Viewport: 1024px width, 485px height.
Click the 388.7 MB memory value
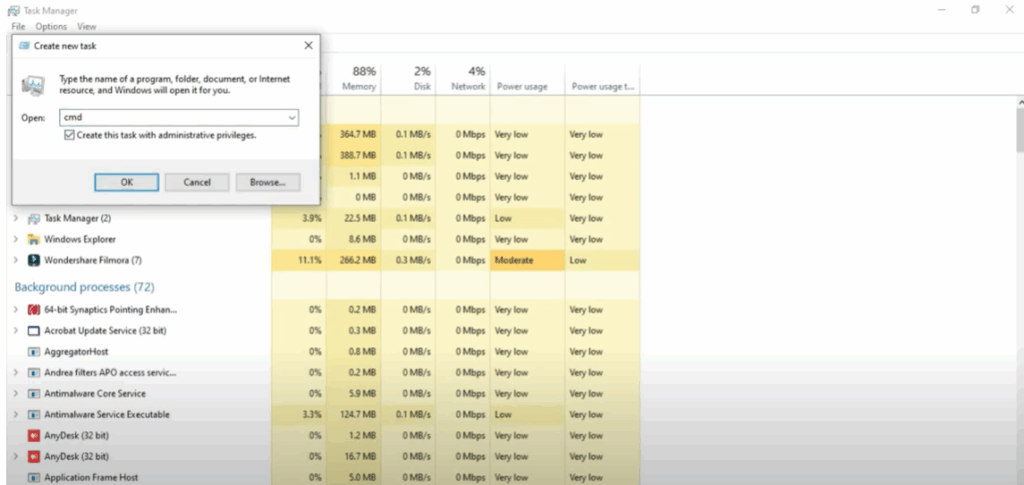(x=358, y=155)
